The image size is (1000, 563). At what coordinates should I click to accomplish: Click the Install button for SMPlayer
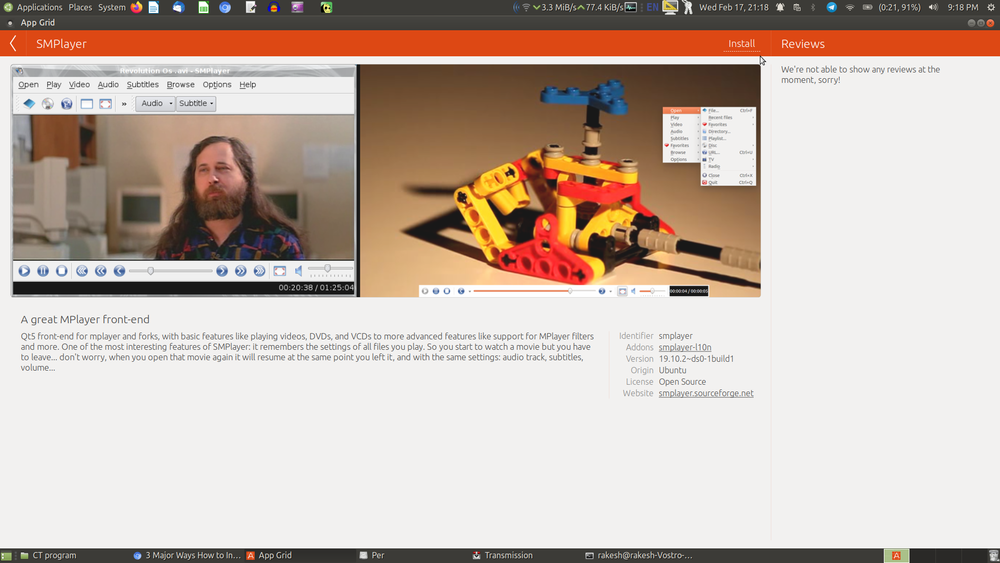pos(741,43)
